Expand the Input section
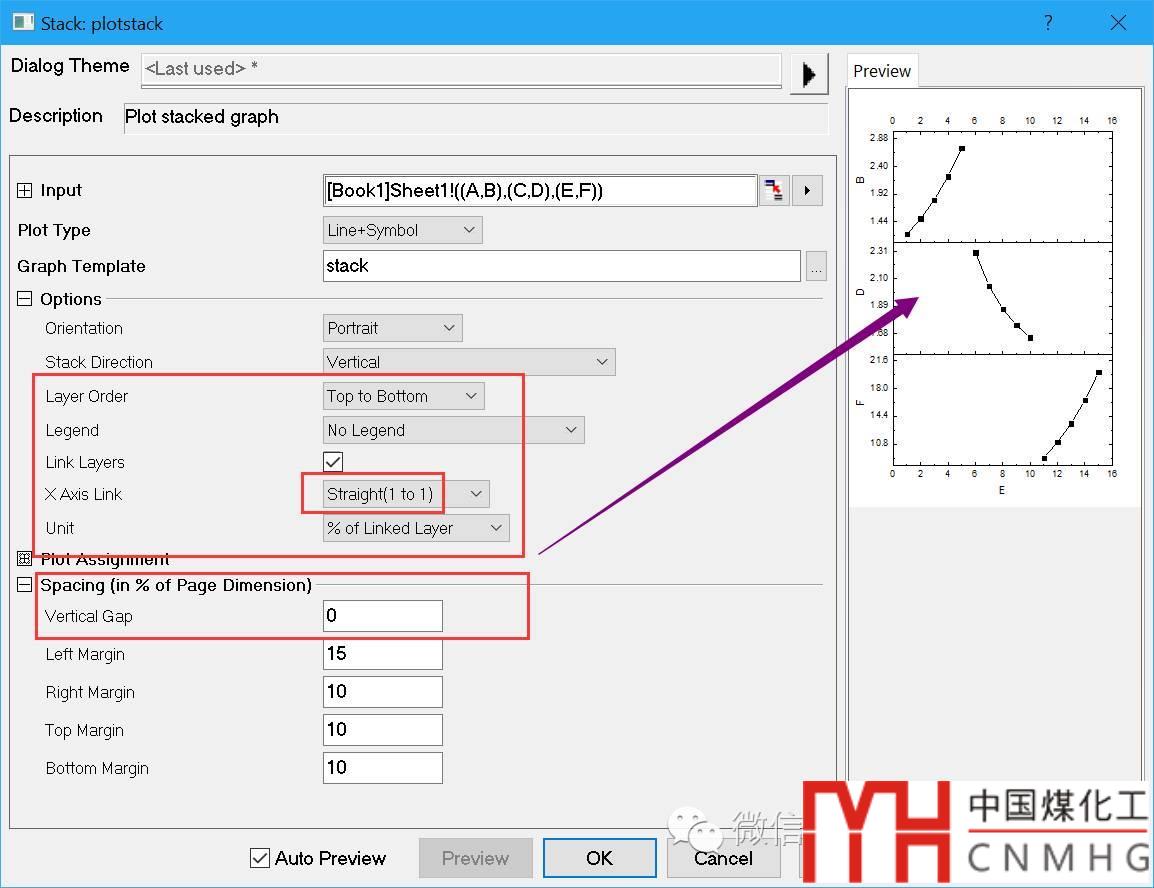 tap(24, 191)
